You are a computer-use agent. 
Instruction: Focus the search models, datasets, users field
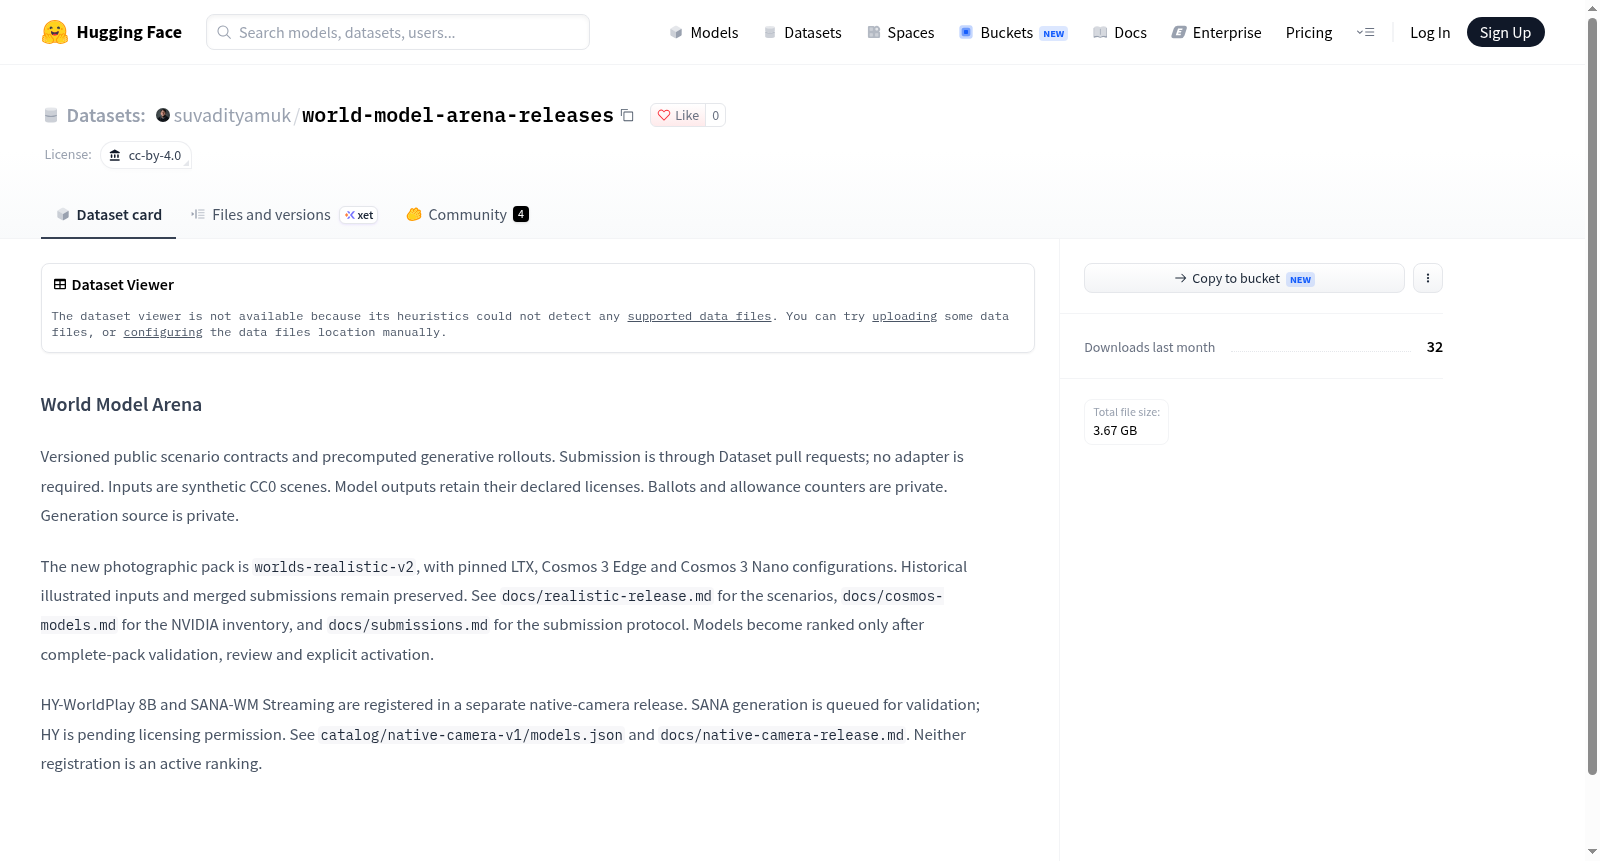coord(398,32)
